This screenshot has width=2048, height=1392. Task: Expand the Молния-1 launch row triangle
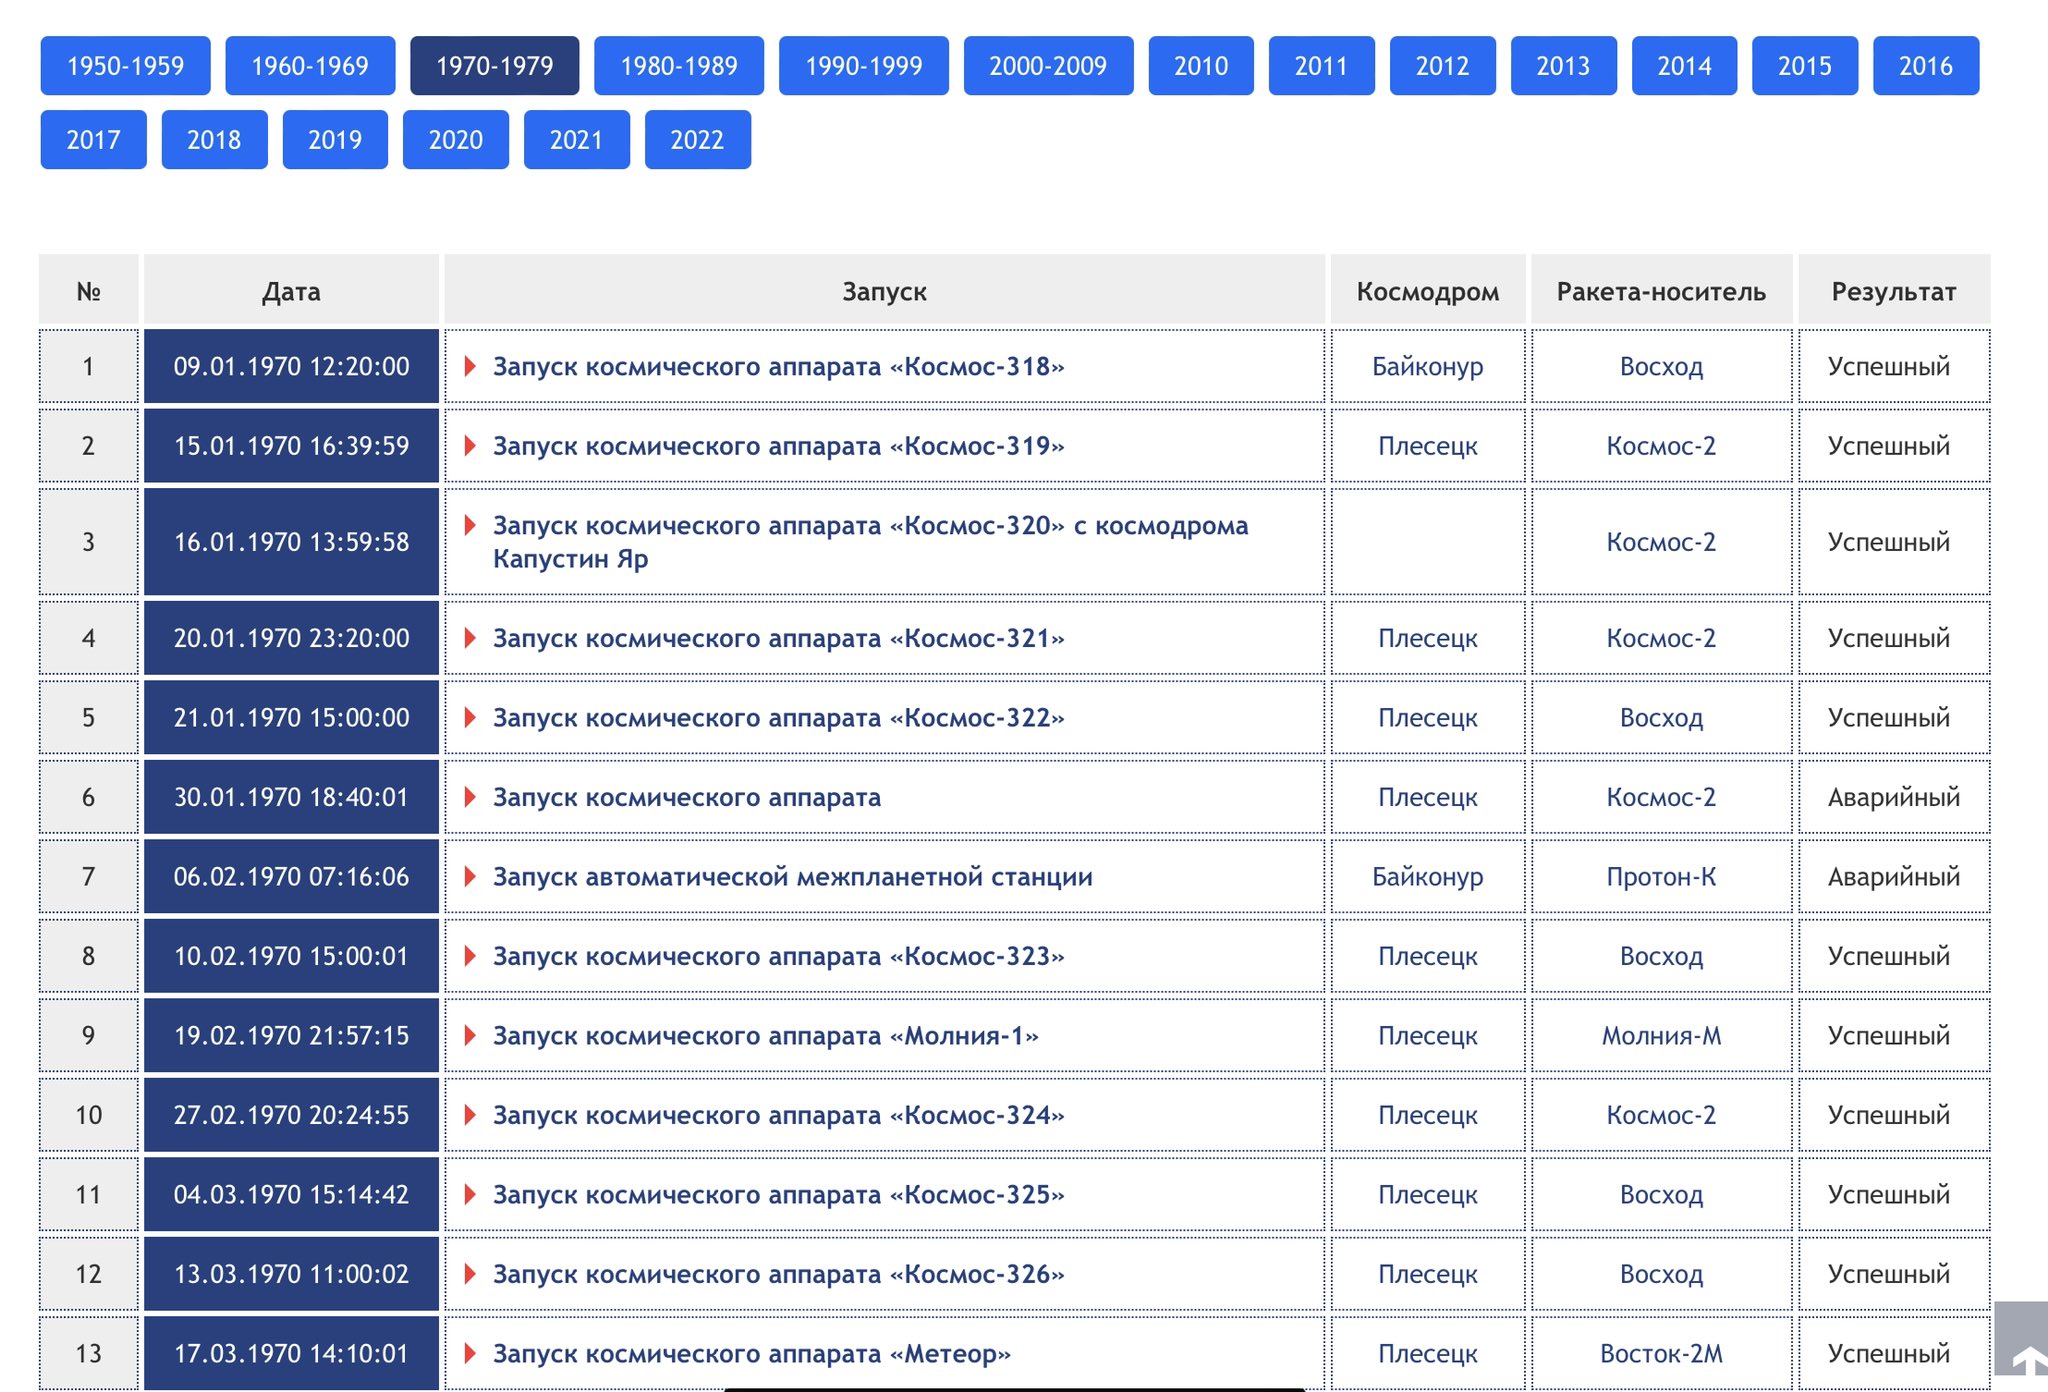[x=469, y=1035]
